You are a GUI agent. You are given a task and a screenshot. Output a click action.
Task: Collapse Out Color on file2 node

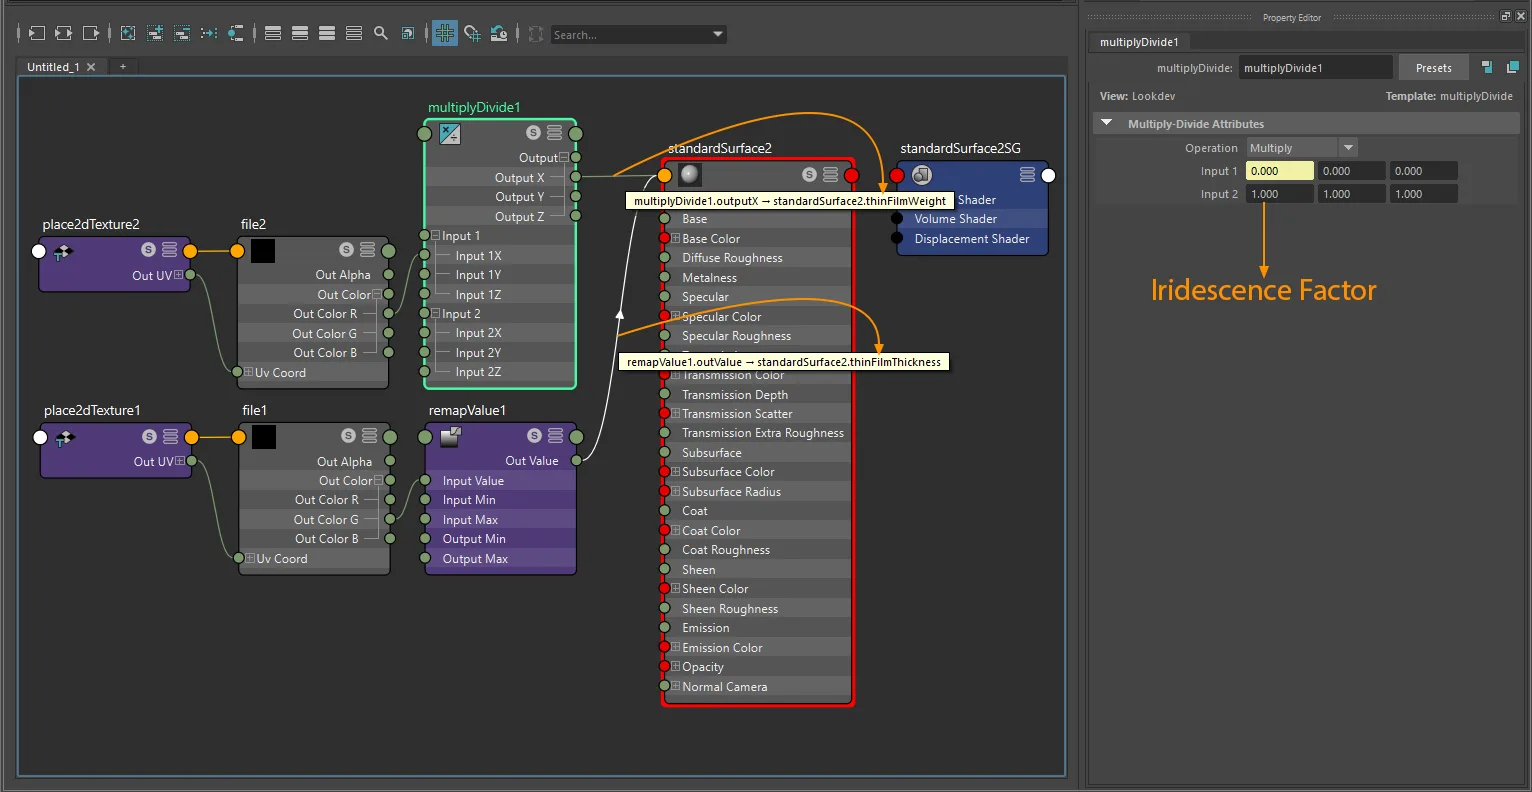click(377, 295)
